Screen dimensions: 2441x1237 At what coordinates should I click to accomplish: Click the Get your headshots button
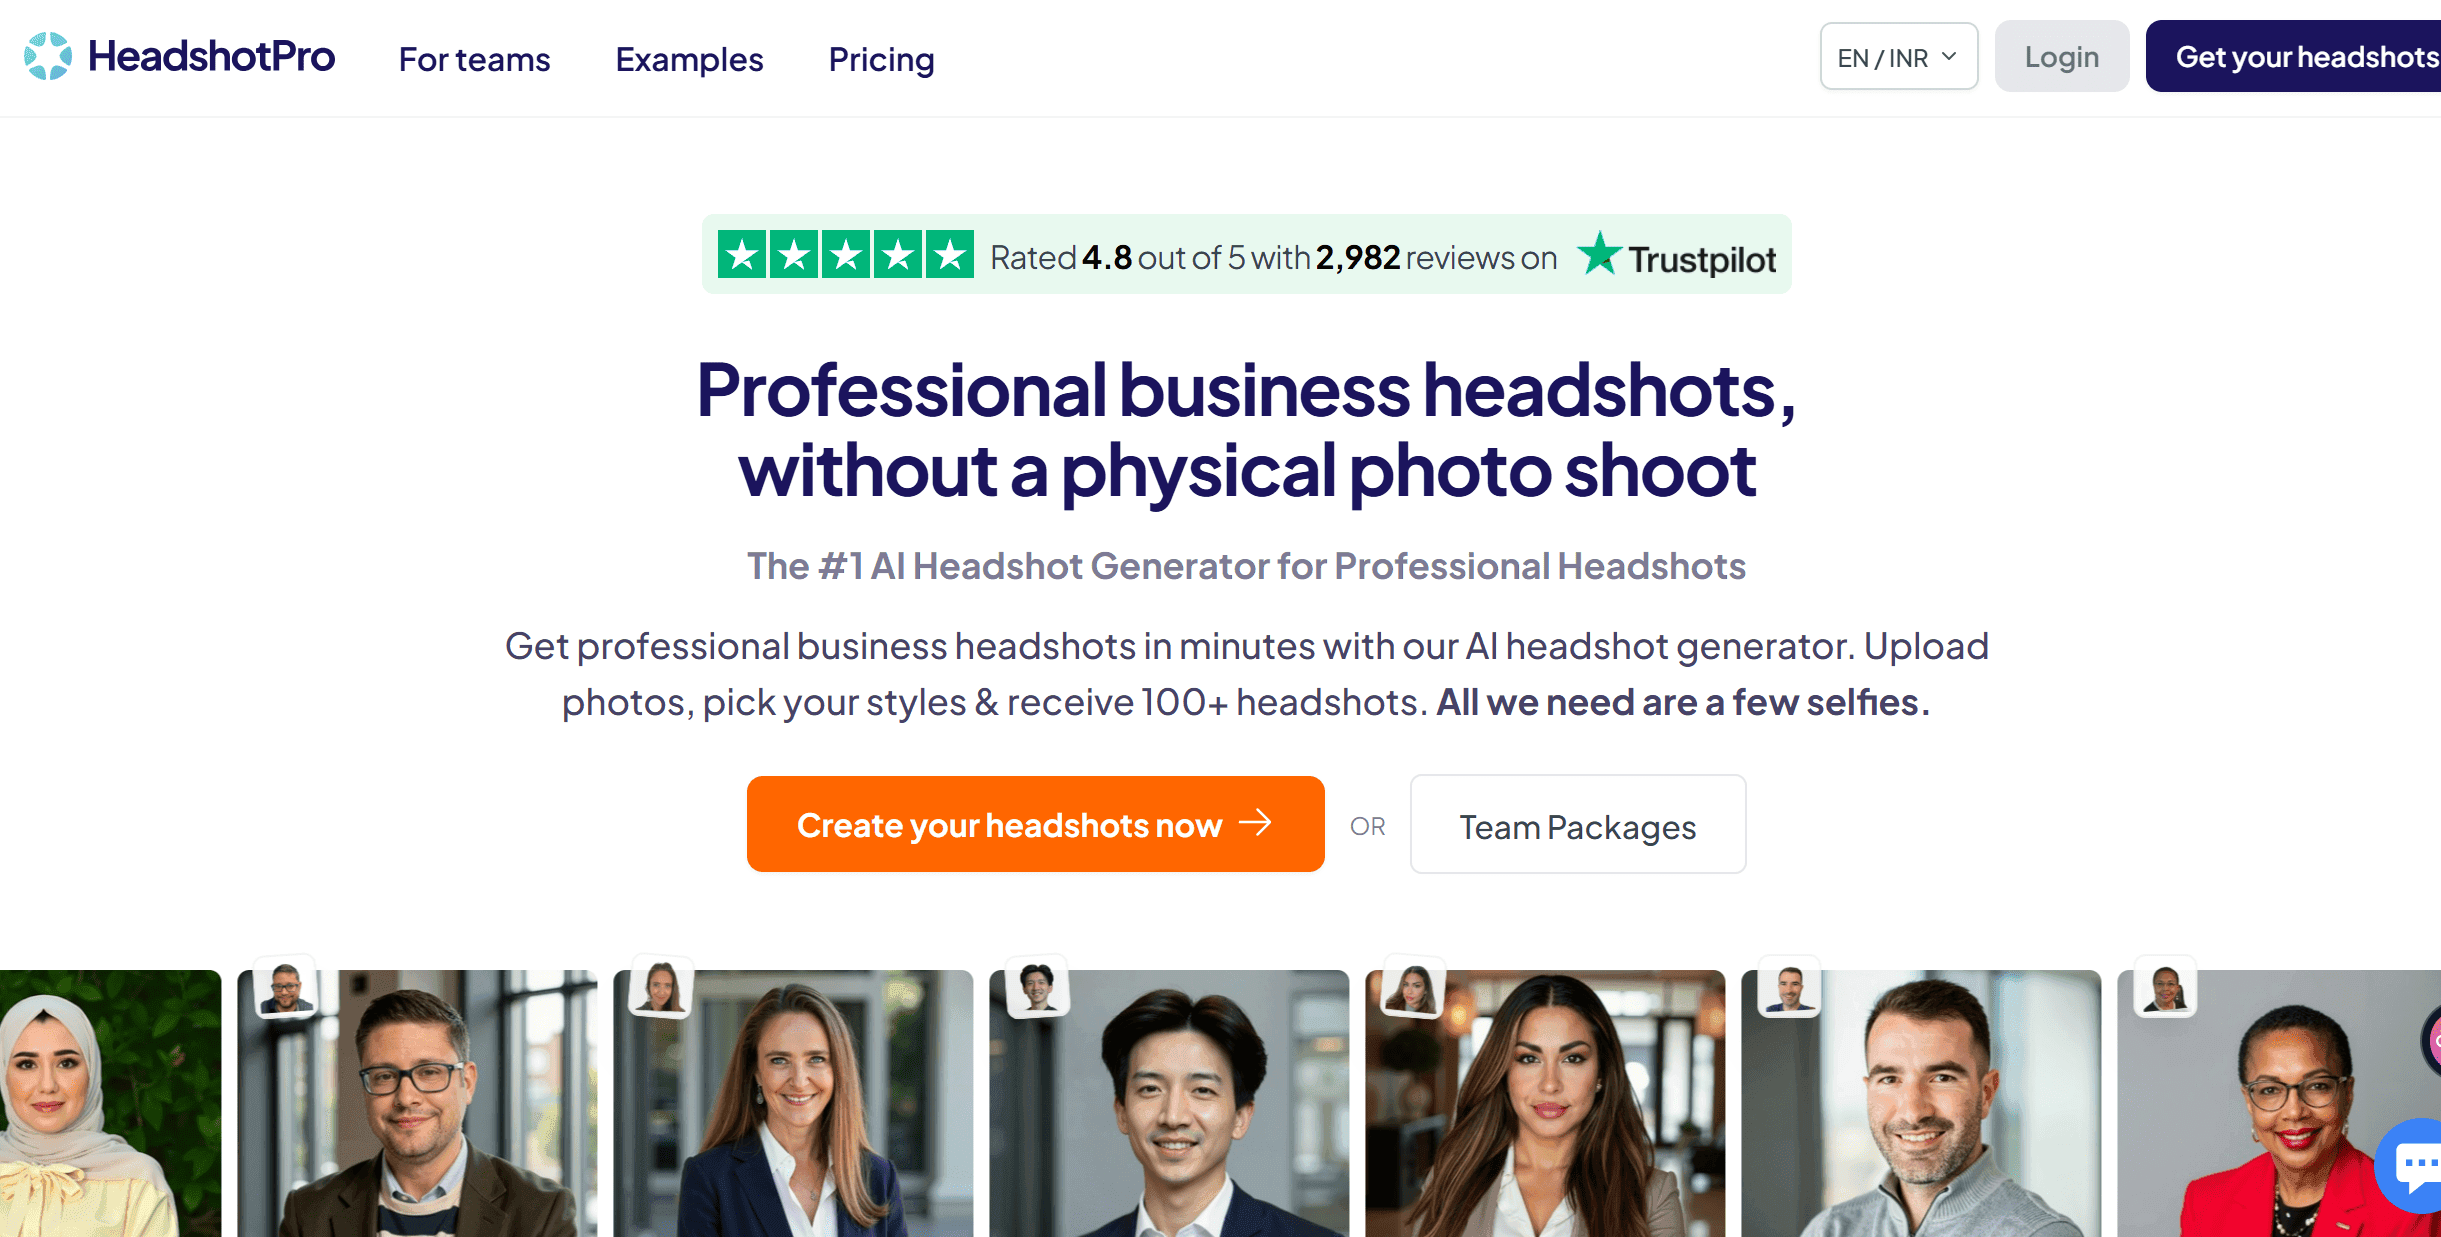coord(2294,57)
